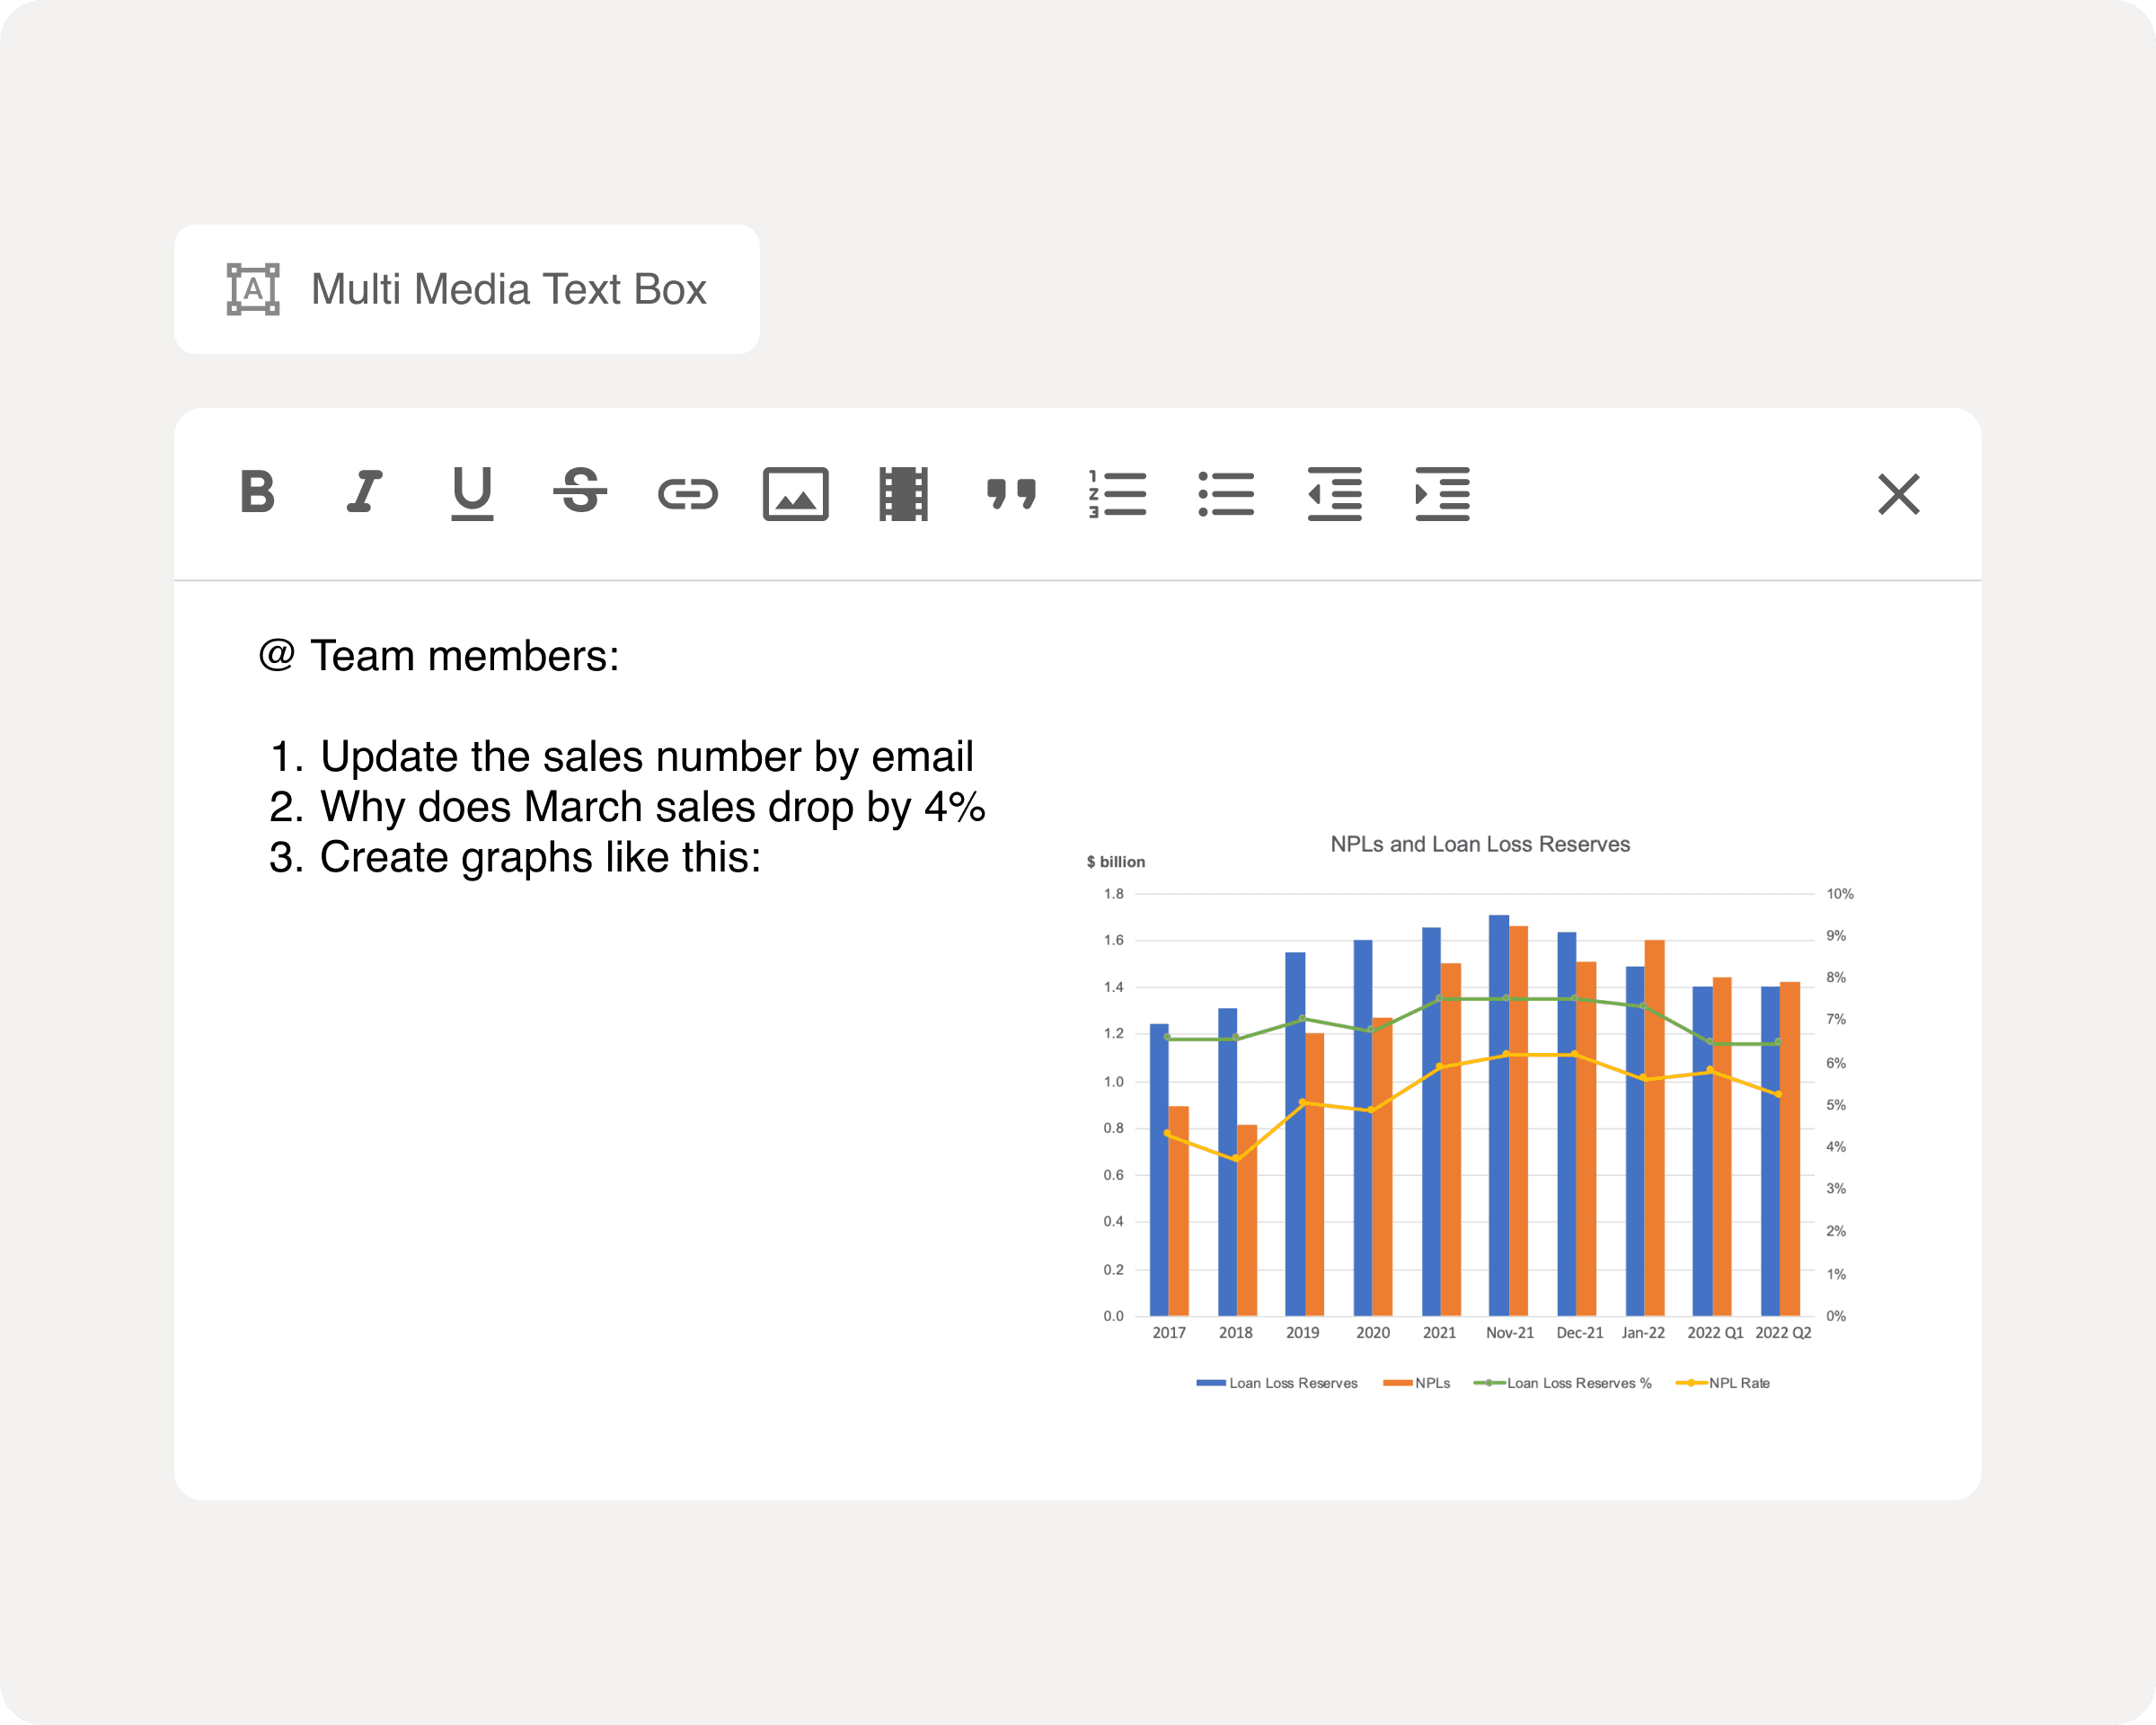Click the text box frame icon
2156x1725 pixels.
(x=253, y=290)
